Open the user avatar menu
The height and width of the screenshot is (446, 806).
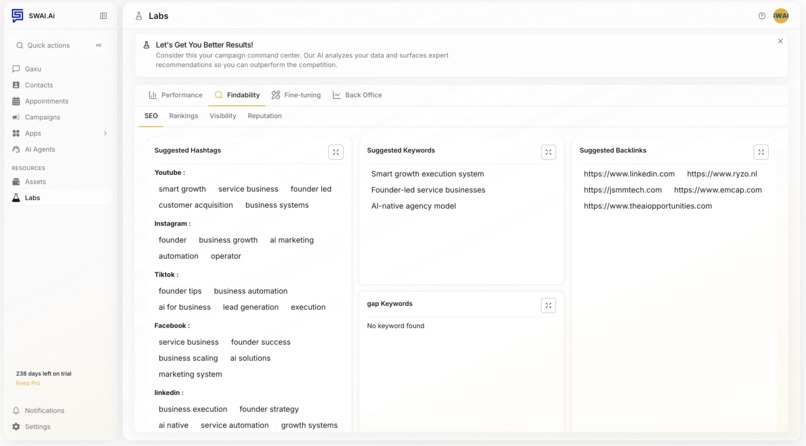(781, 16)
